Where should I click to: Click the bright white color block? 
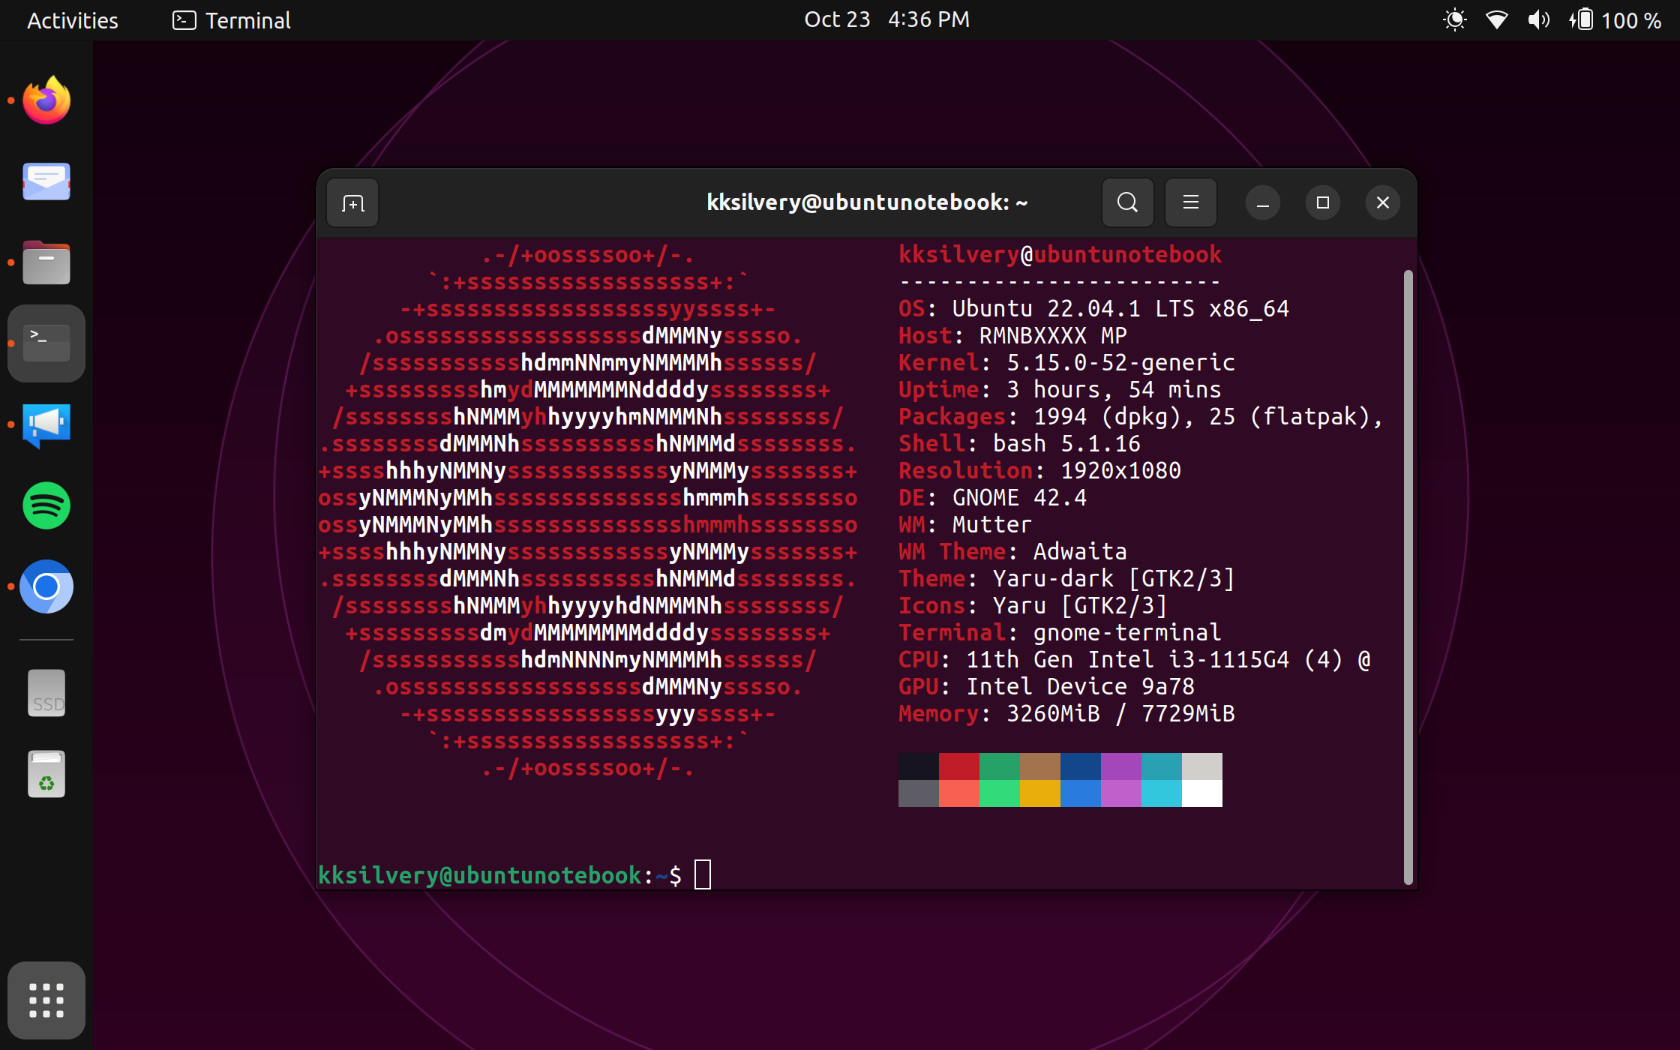point(1202,793)
